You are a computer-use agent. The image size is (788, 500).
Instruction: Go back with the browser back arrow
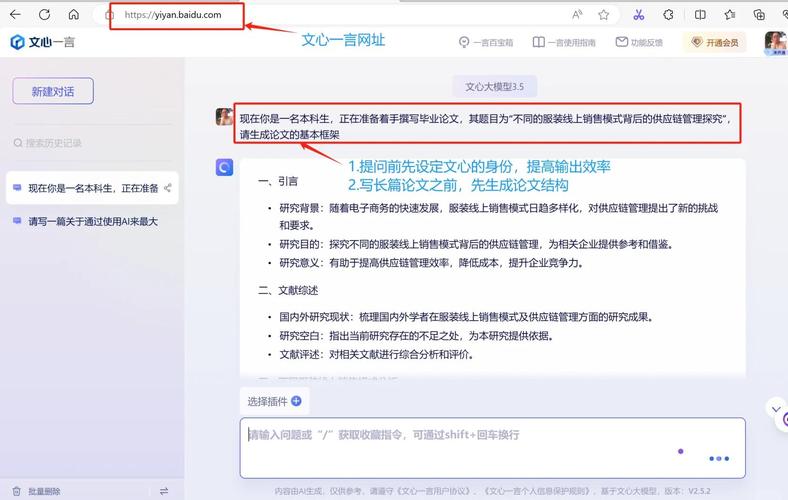coord(15,15)
